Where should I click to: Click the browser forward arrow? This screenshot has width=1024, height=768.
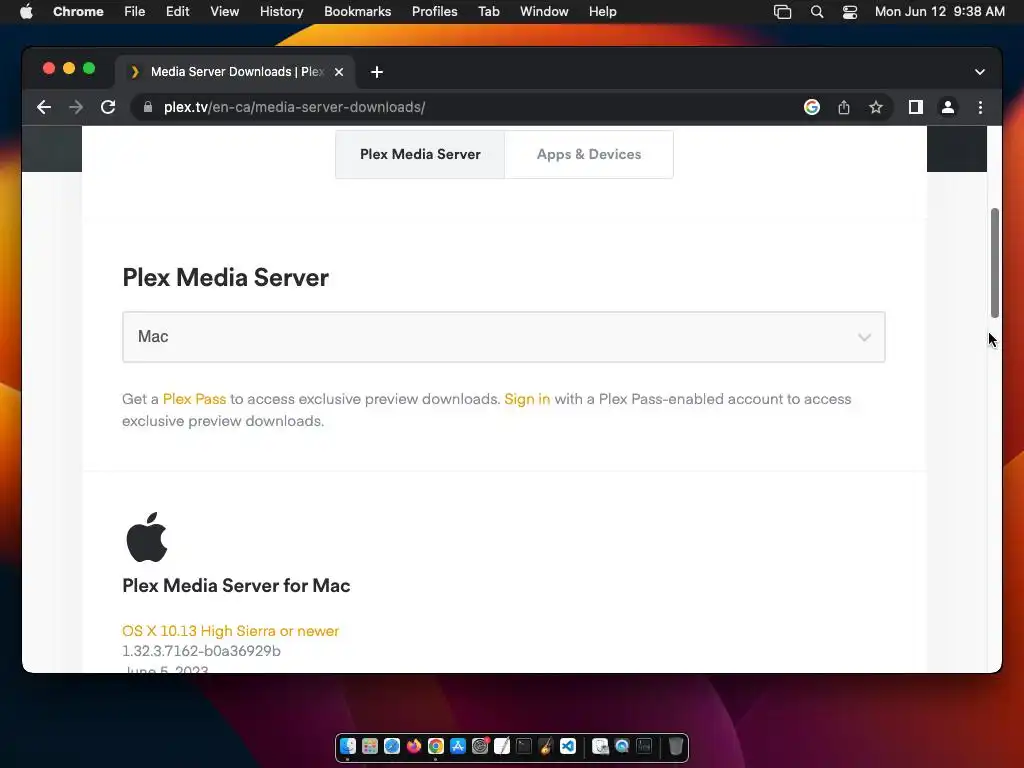click(76, 107)
